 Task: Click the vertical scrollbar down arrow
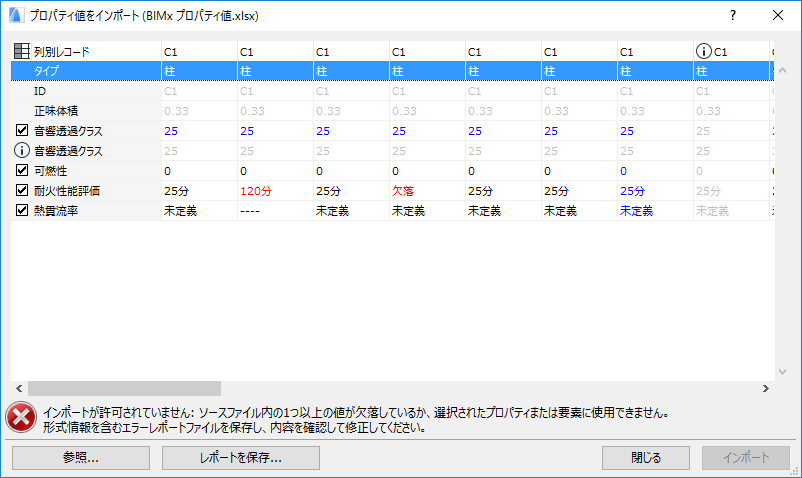point(783,372)
